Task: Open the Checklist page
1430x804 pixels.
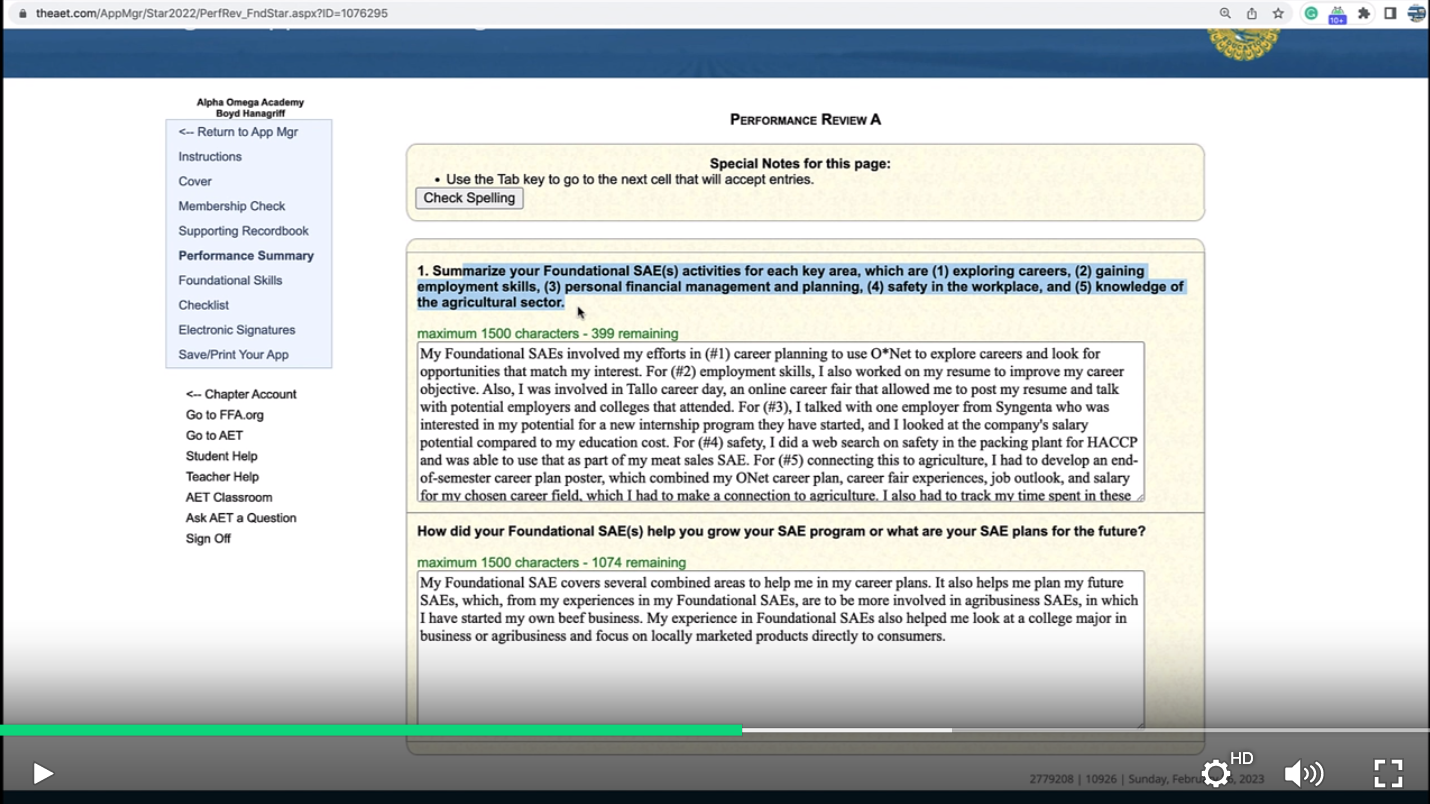Action: (204, 305)
